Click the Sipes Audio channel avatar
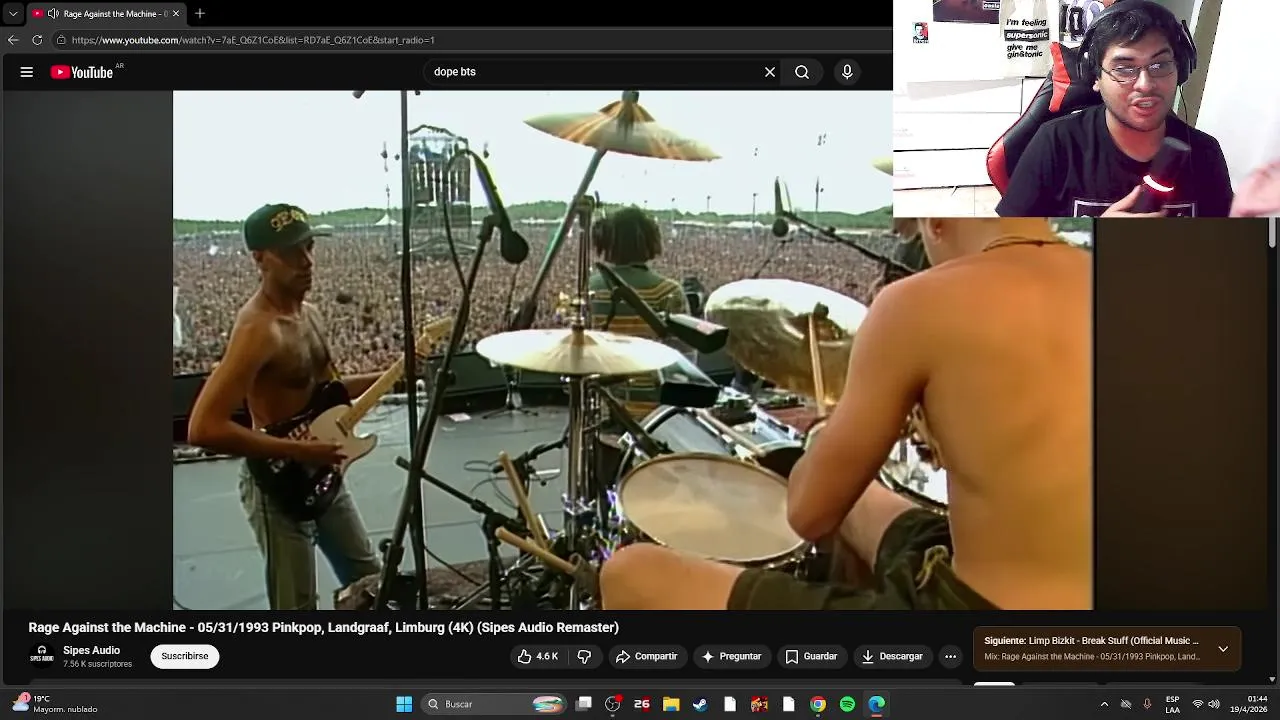 pyautogui.click(x=41, y=654)
